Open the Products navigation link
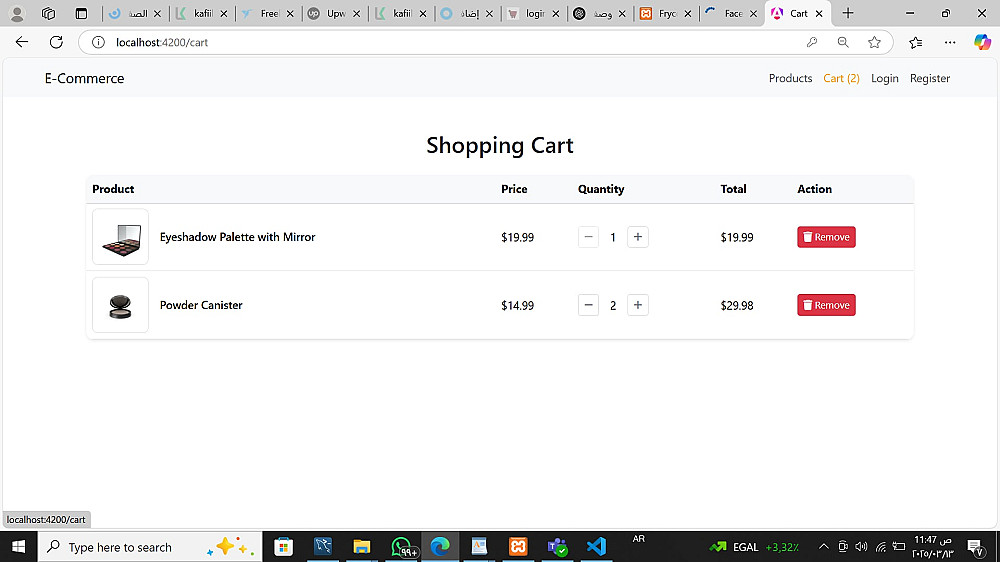1000x562 pixels. pos(790,78)
